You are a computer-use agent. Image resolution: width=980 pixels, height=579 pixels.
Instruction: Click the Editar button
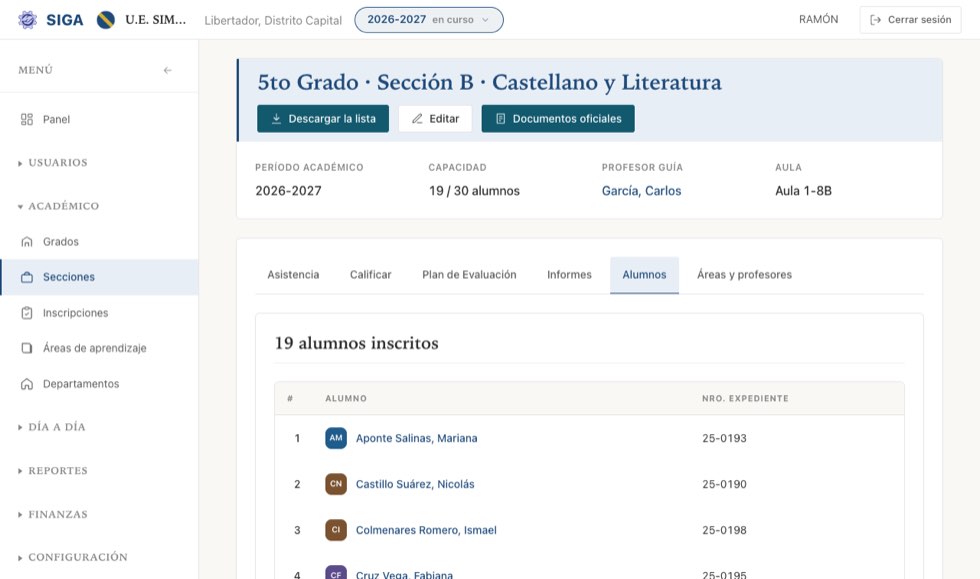(435, 119)
